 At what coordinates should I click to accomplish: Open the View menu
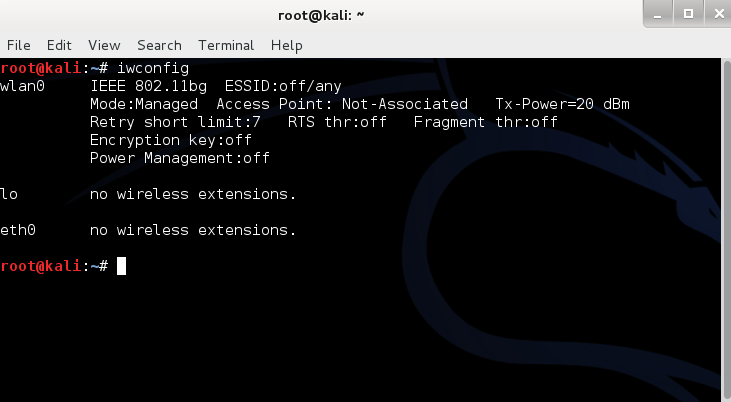point(104,45)
